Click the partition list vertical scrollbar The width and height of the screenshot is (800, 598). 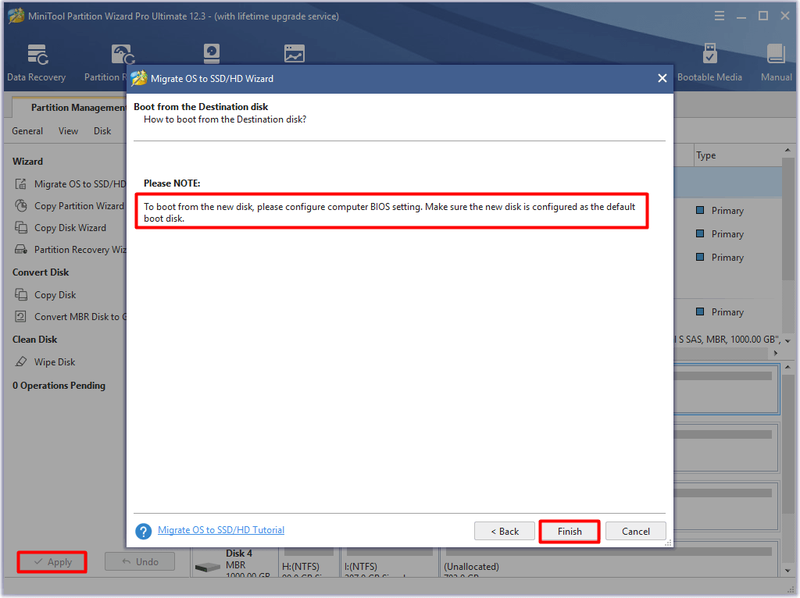pyautogui.click(x=788, y=219)
